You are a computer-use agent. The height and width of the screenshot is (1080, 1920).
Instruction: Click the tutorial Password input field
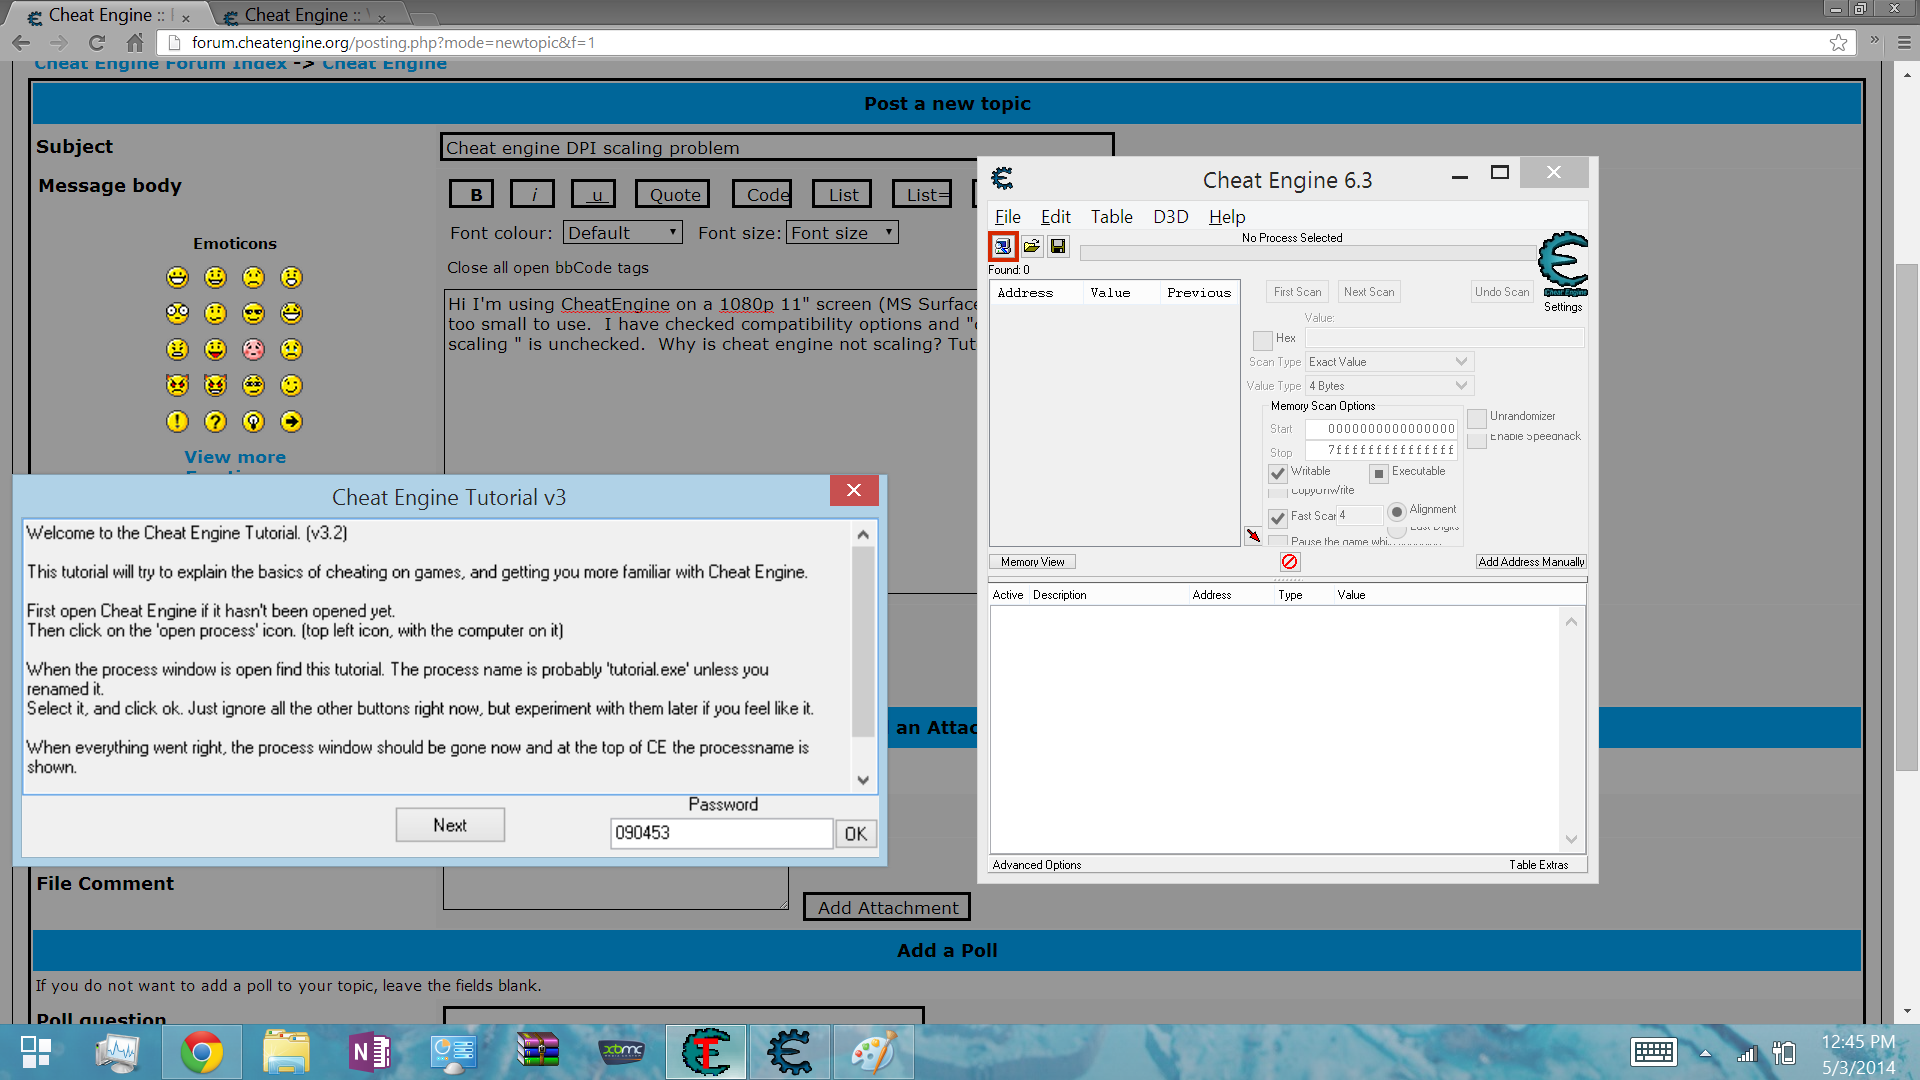721,833
